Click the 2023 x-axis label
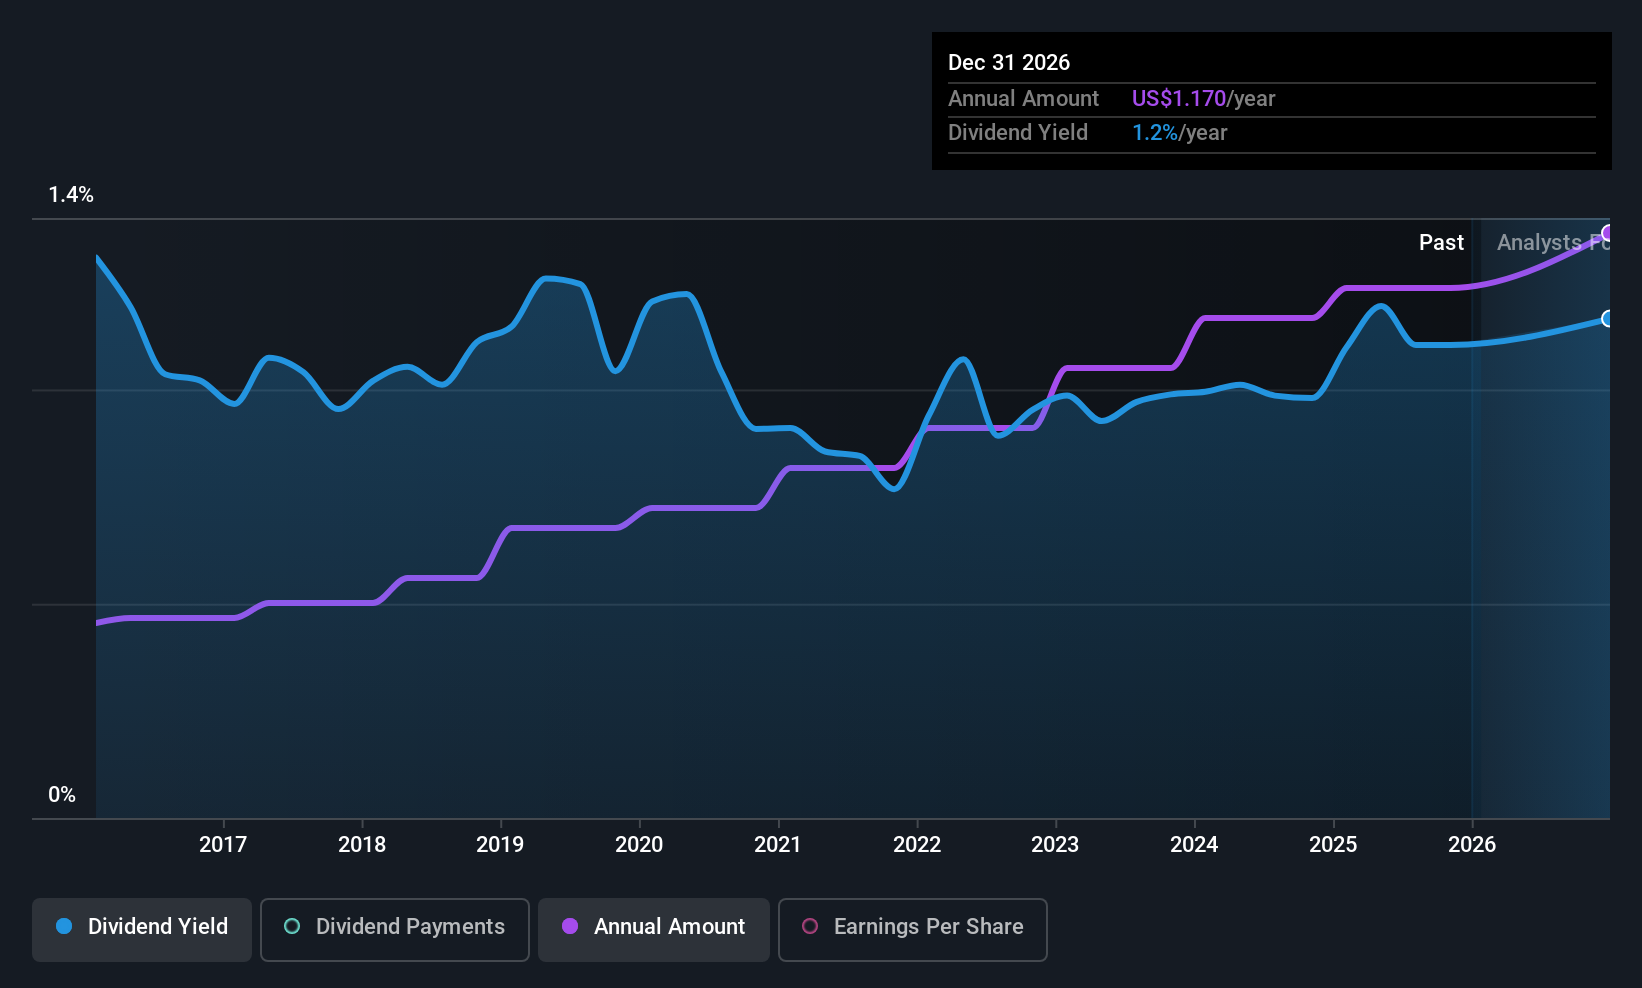This screenshot has height=988, width=1642. (1055, 844)
